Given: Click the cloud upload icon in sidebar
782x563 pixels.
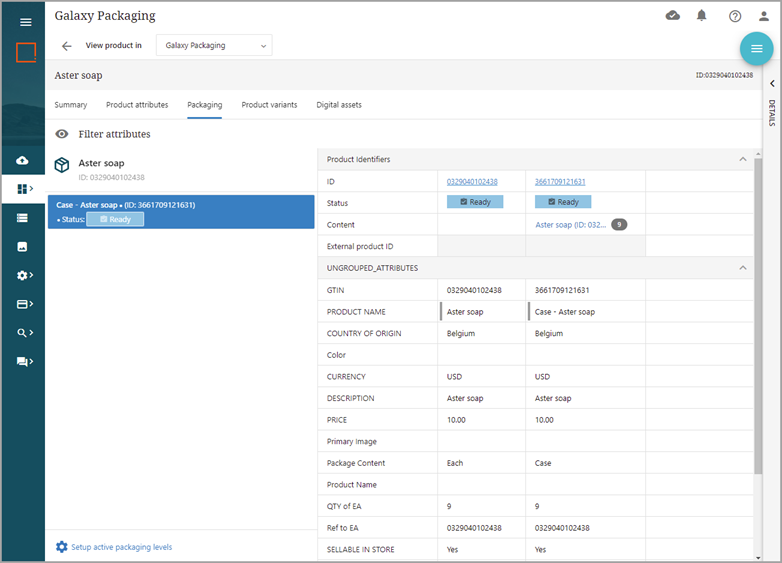Looking at the screenshot, I should point(23,161).
